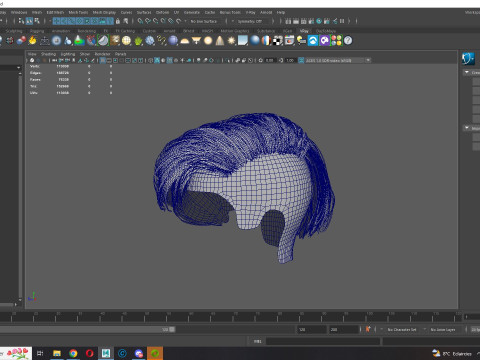480x360 pixels.
Task: Open the V-Ray menu
Action: [x=250, y=12]
